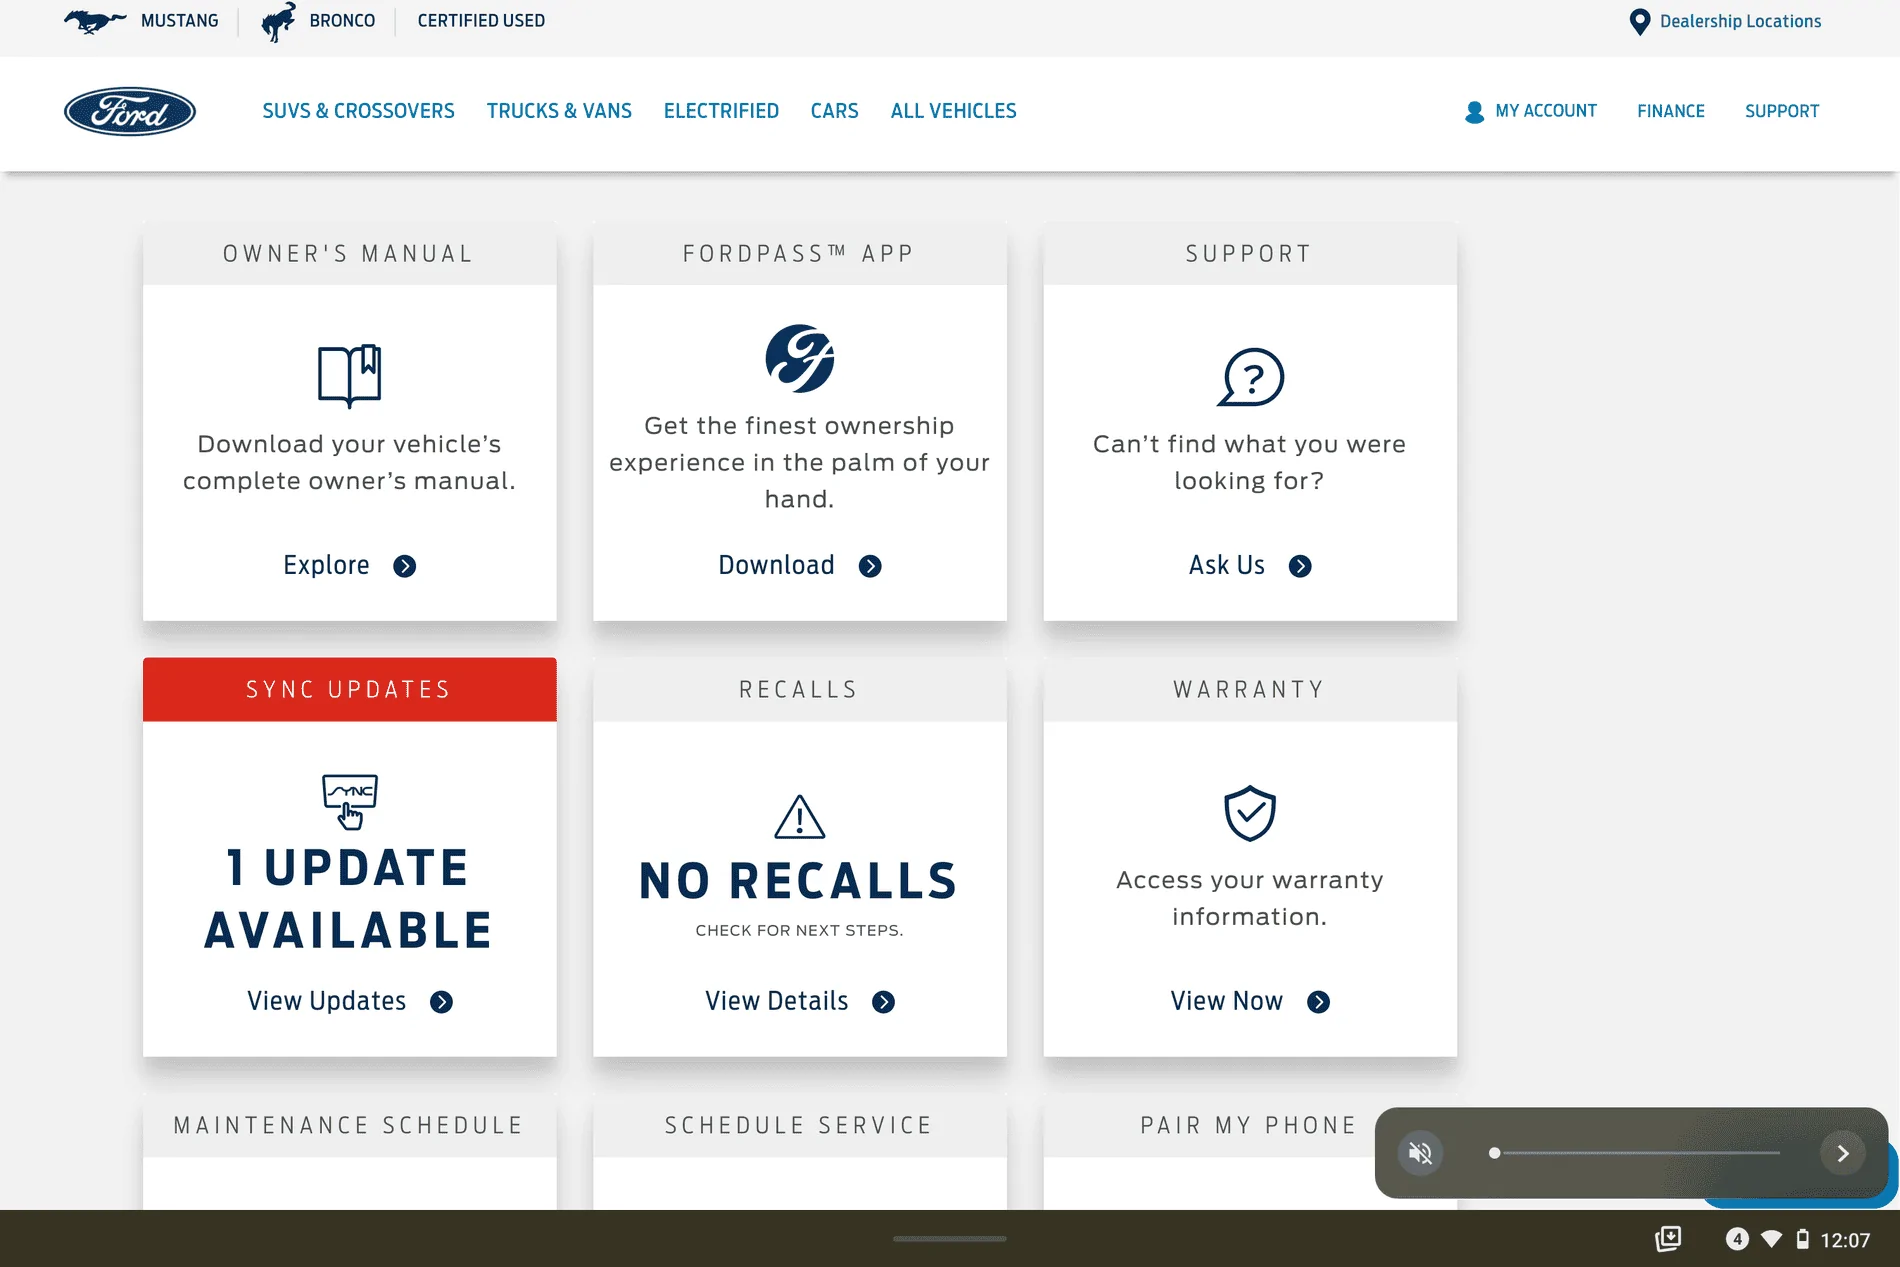Expand the volume panel arrow
This screenshot has height=1267, width=1900.
(1843, 1153)
